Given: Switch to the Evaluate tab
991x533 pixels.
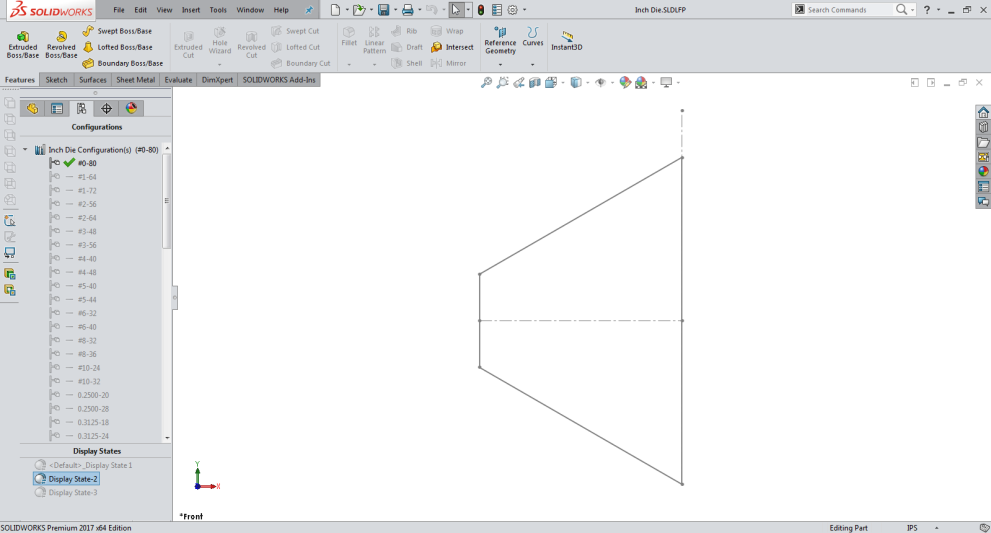Looking at the screenshot, I should point(178,80).
